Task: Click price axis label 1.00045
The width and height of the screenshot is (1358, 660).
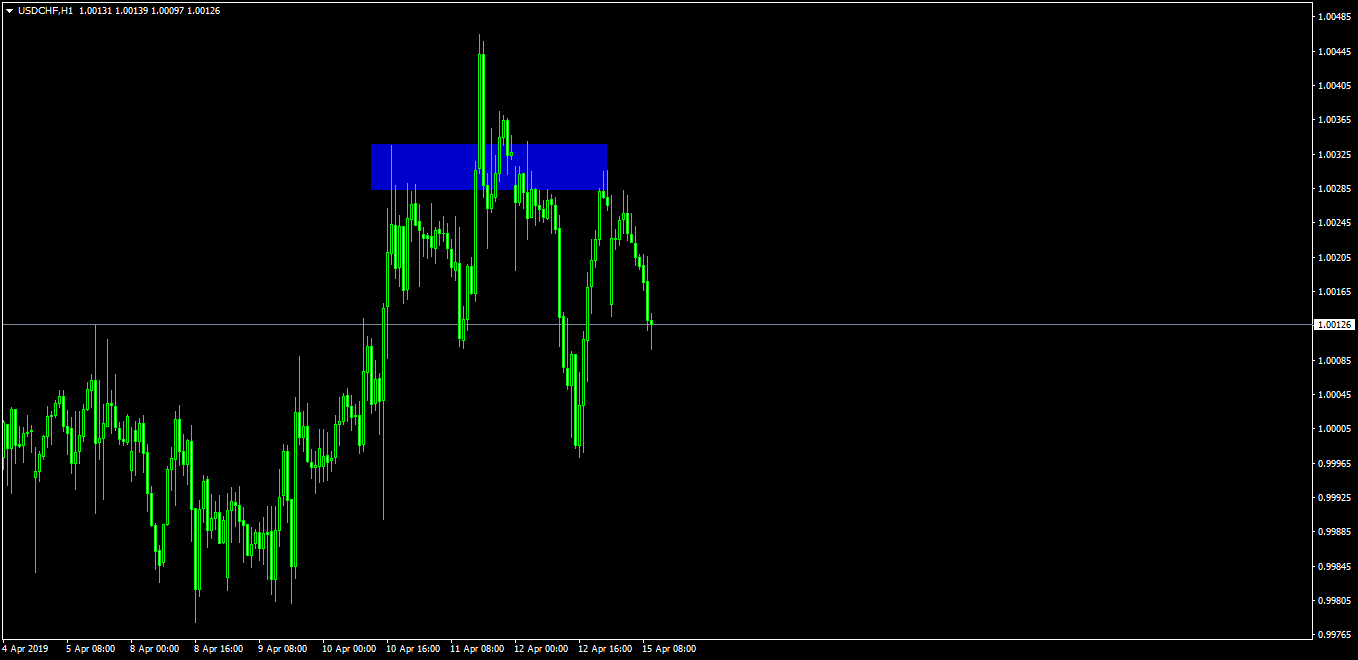Action: point(1334,395)
